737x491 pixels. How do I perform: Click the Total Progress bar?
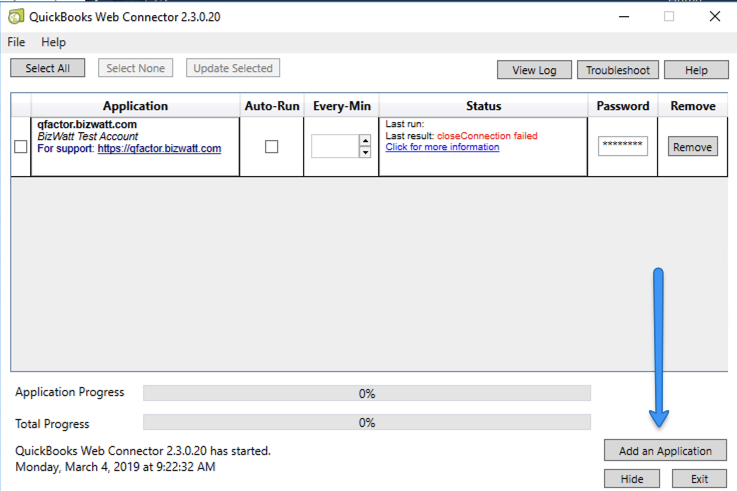point(367,422)
